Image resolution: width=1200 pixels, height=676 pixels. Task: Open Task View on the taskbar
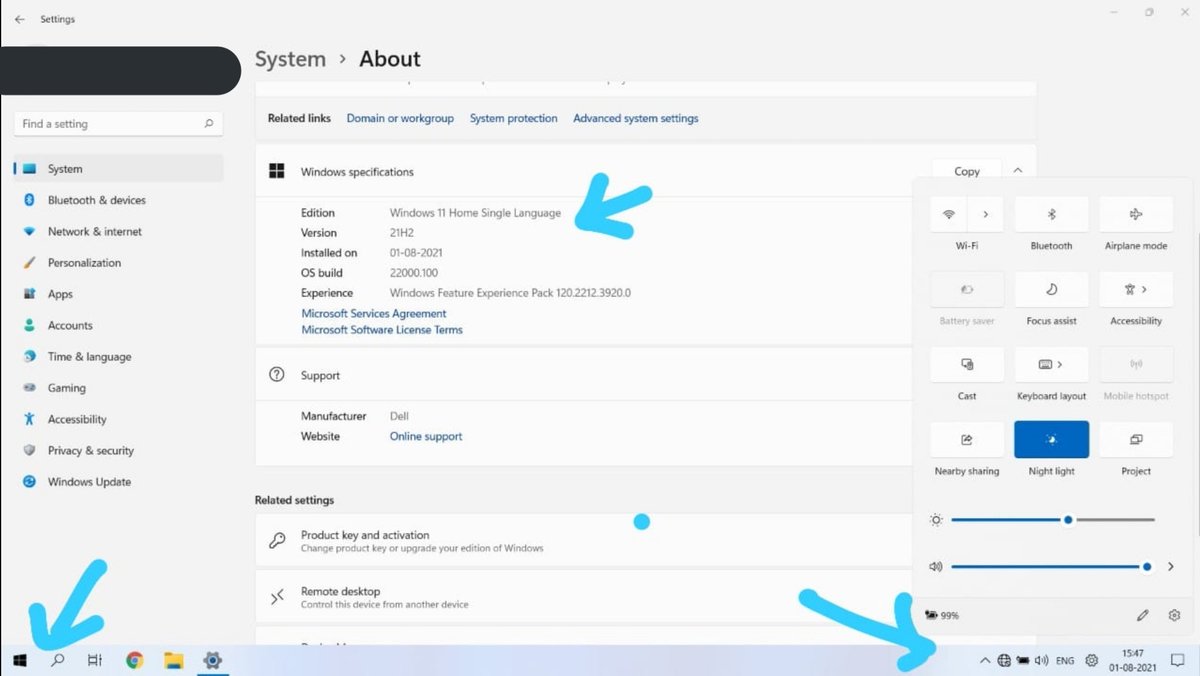tap(95, 660)
